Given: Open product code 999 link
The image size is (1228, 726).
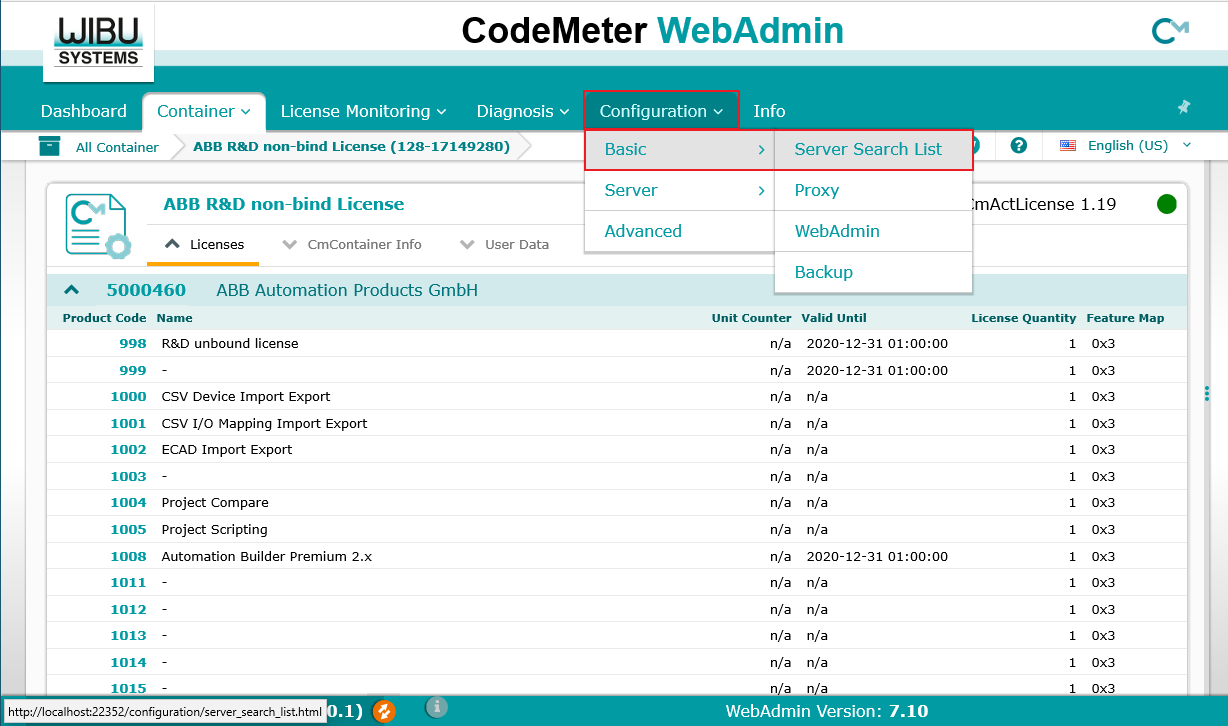Looking at the screenshot, I should click(x=133, y=370).
